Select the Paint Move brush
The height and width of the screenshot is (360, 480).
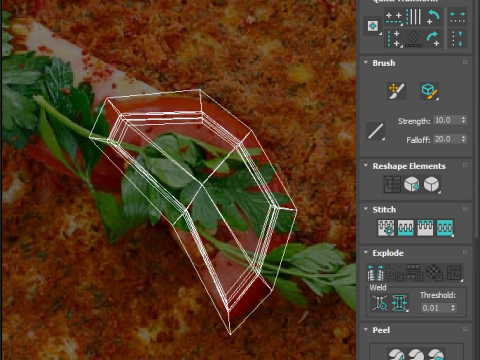click(397, 91)
